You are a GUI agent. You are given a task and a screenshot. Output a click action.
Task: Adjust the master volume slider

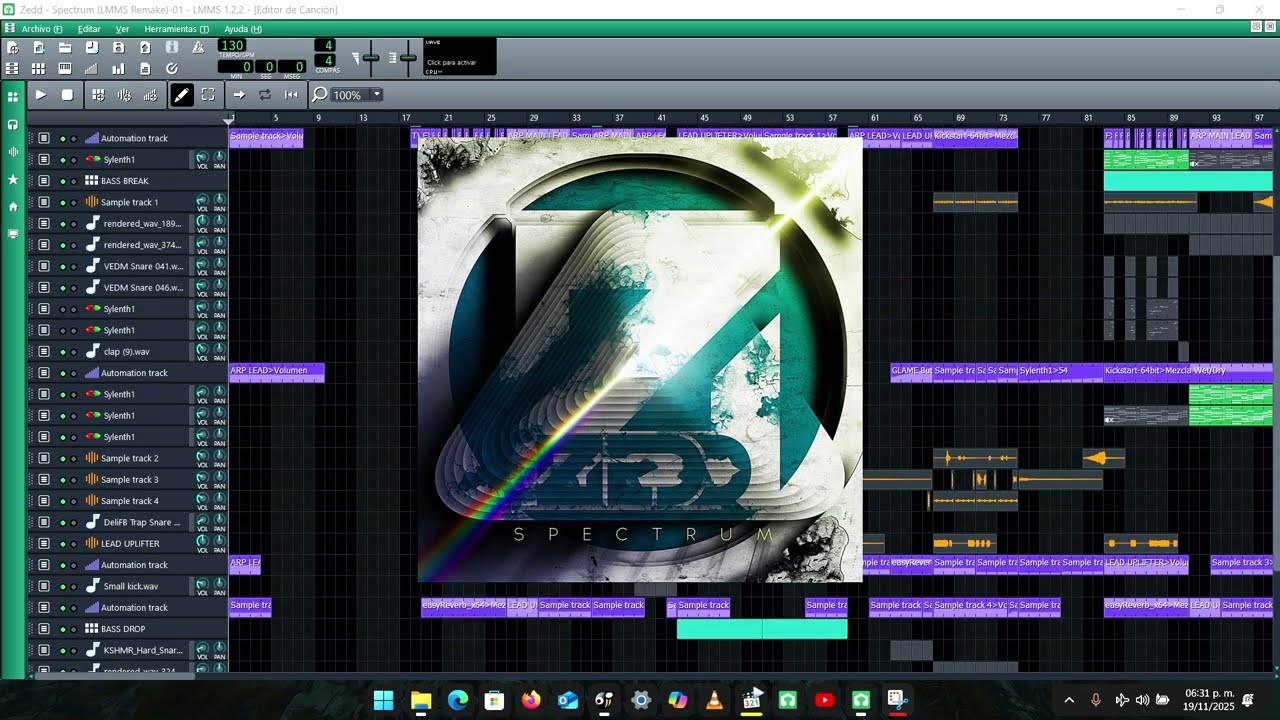(371, 58)
